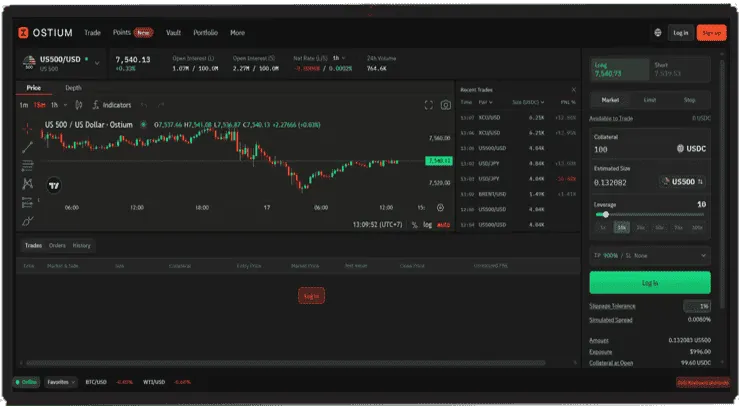Select the brush annotation tool at toolbar bottom
The width and height of the screenshot is (740, 410).
pyautogui.click(x=27, y=221)
